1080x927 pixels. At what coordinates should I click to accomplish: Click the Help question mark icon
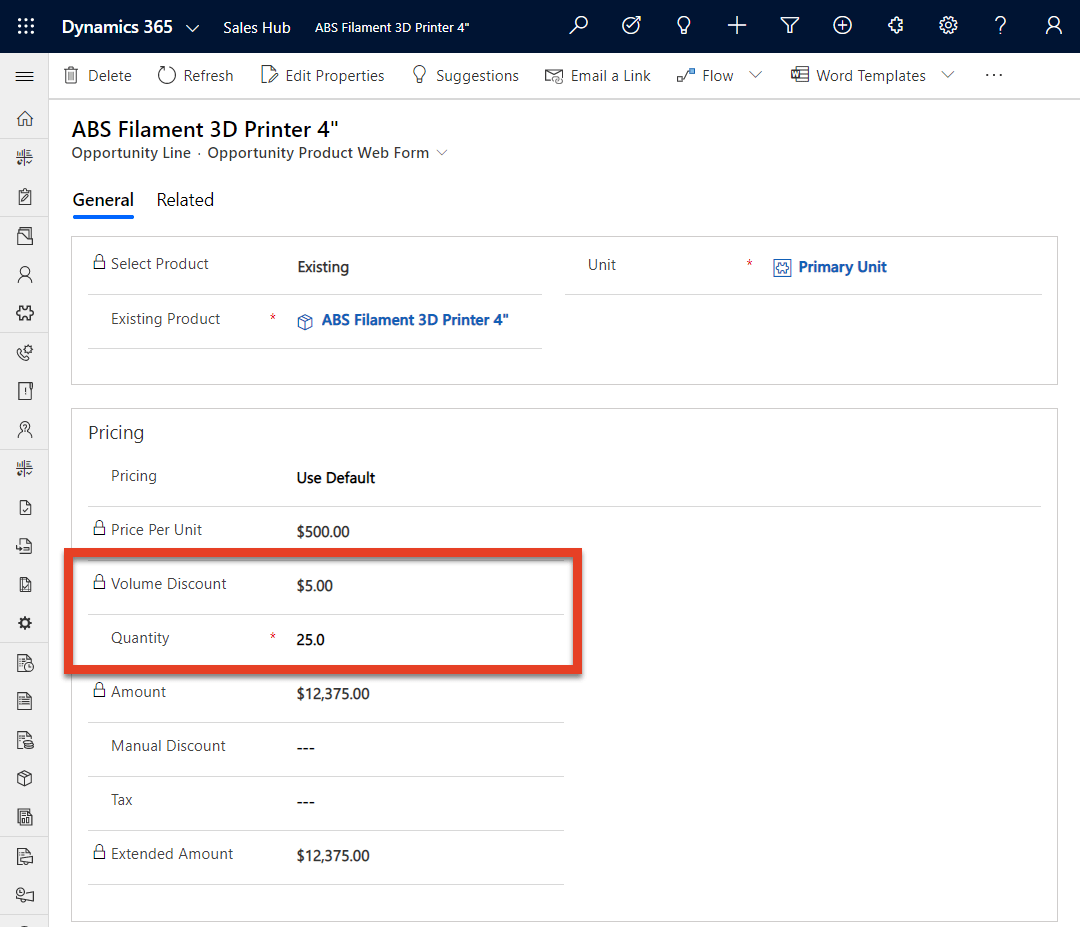pyautogui.click(x=1000, y=26)
